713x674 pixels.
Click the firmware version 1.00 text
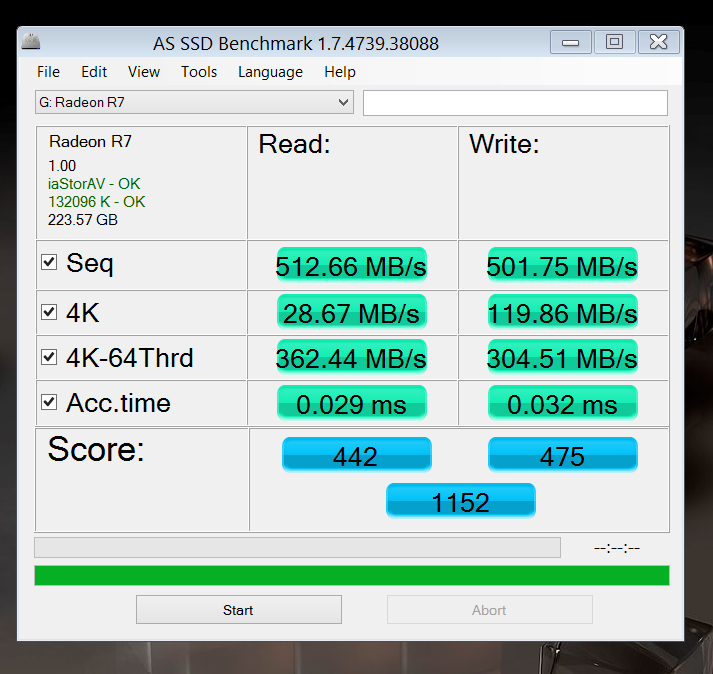coord(62,166)
